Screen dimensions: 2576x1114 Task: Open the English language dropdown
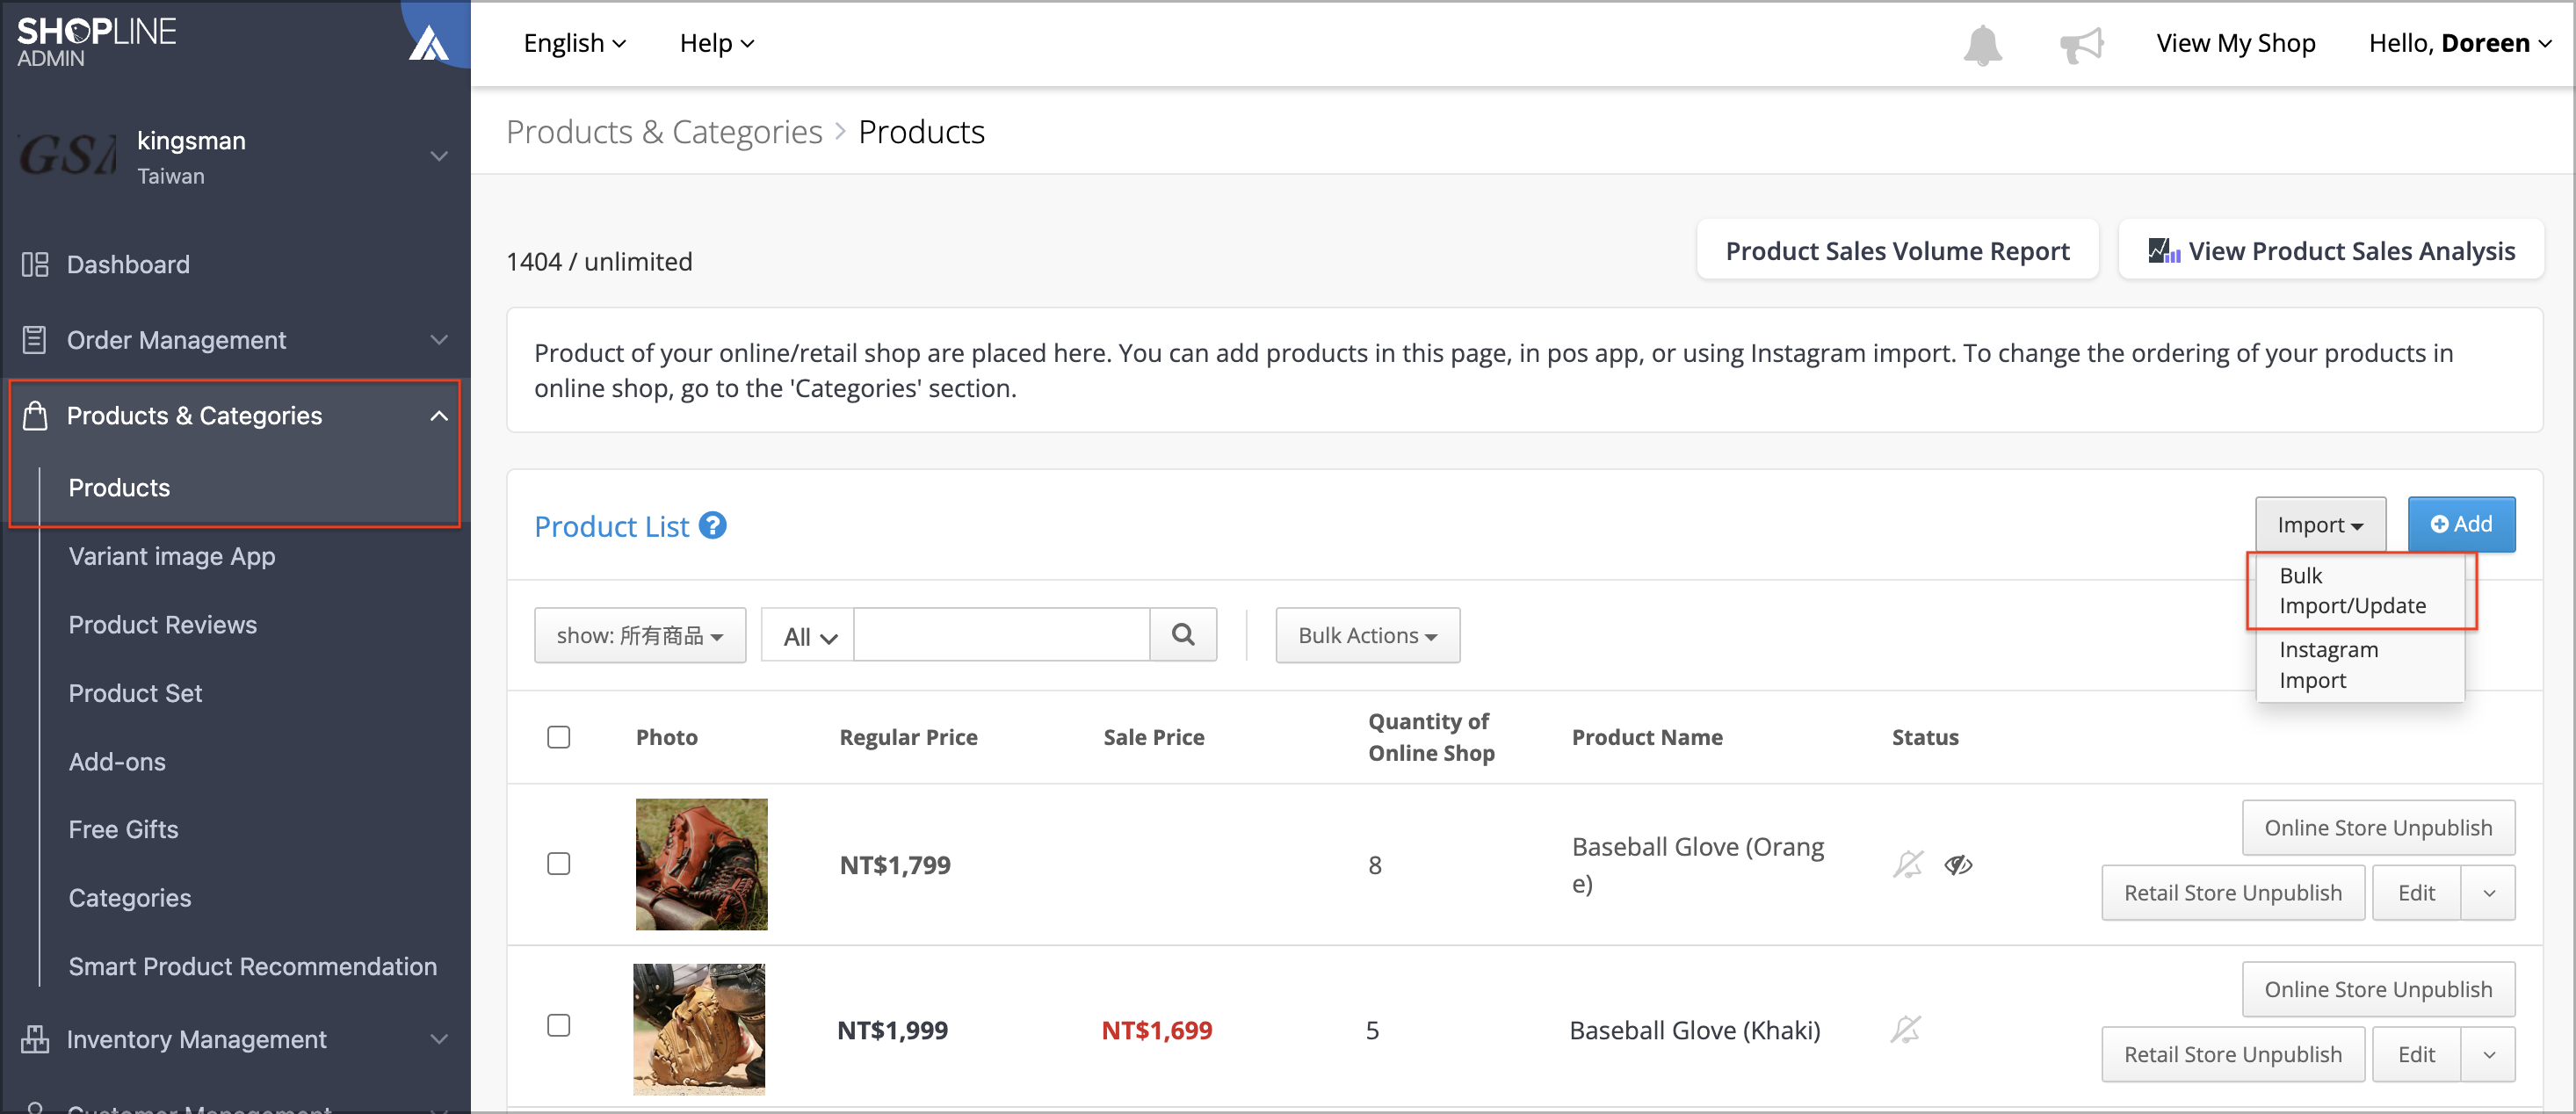pos(575,43)
